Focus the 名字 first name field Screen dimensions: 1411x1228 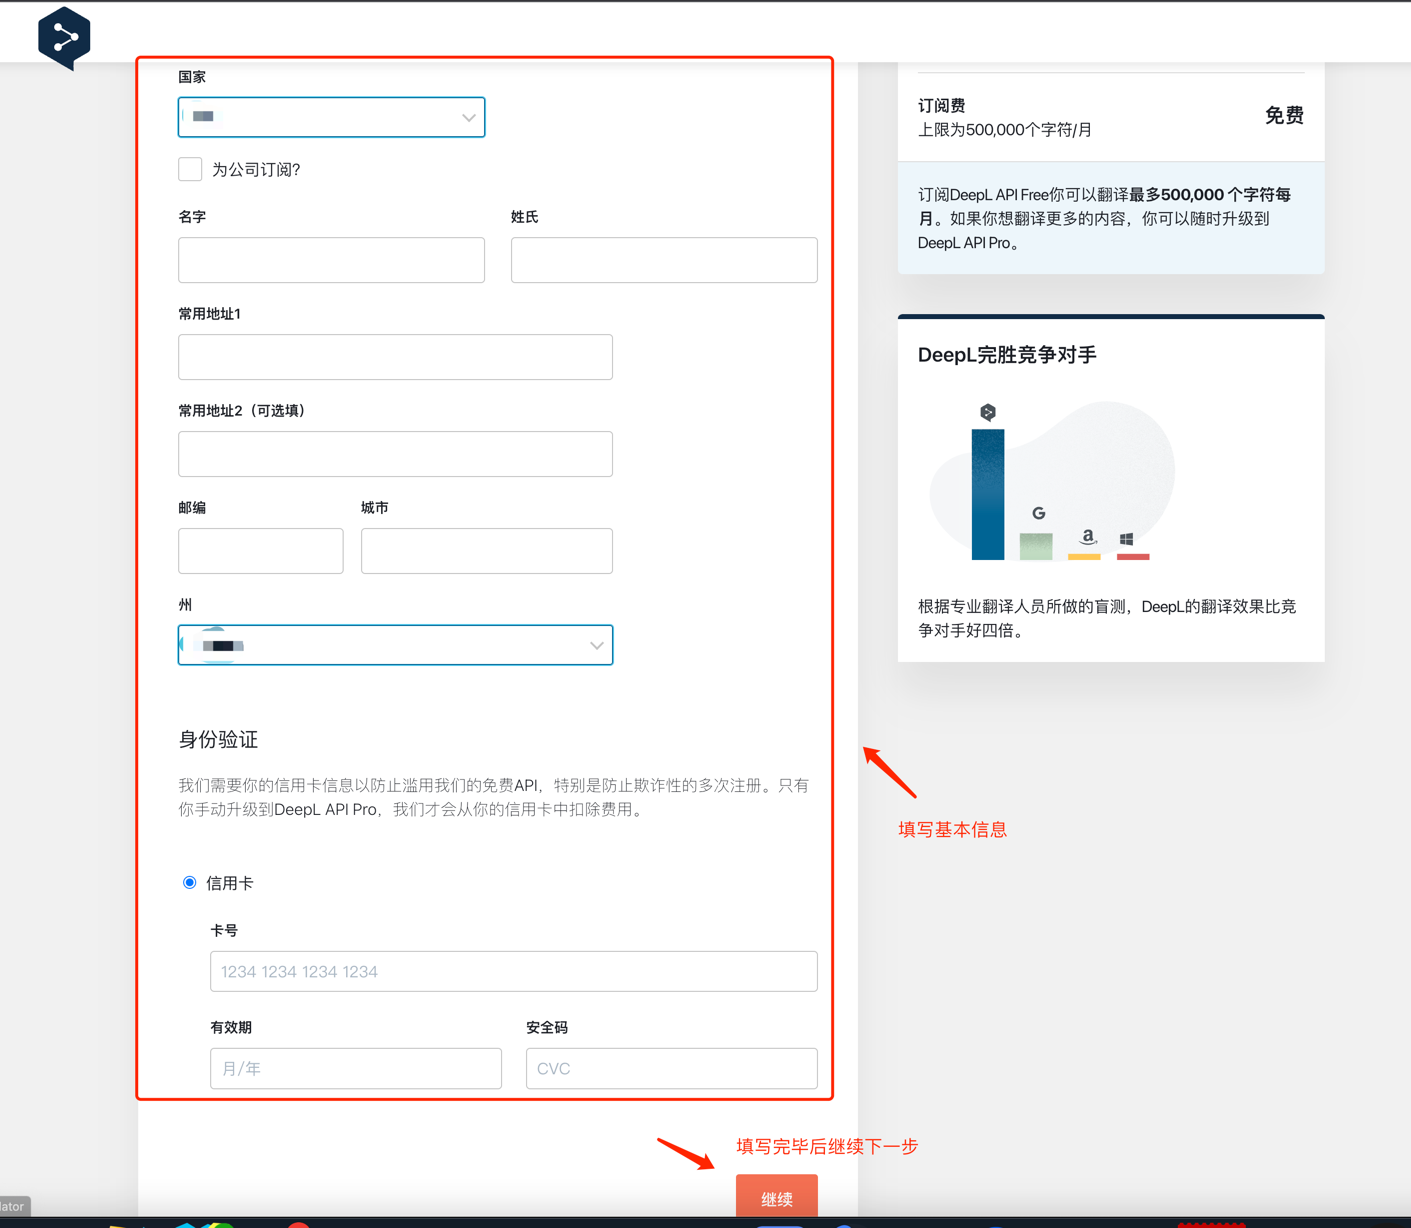coord(331,260)
